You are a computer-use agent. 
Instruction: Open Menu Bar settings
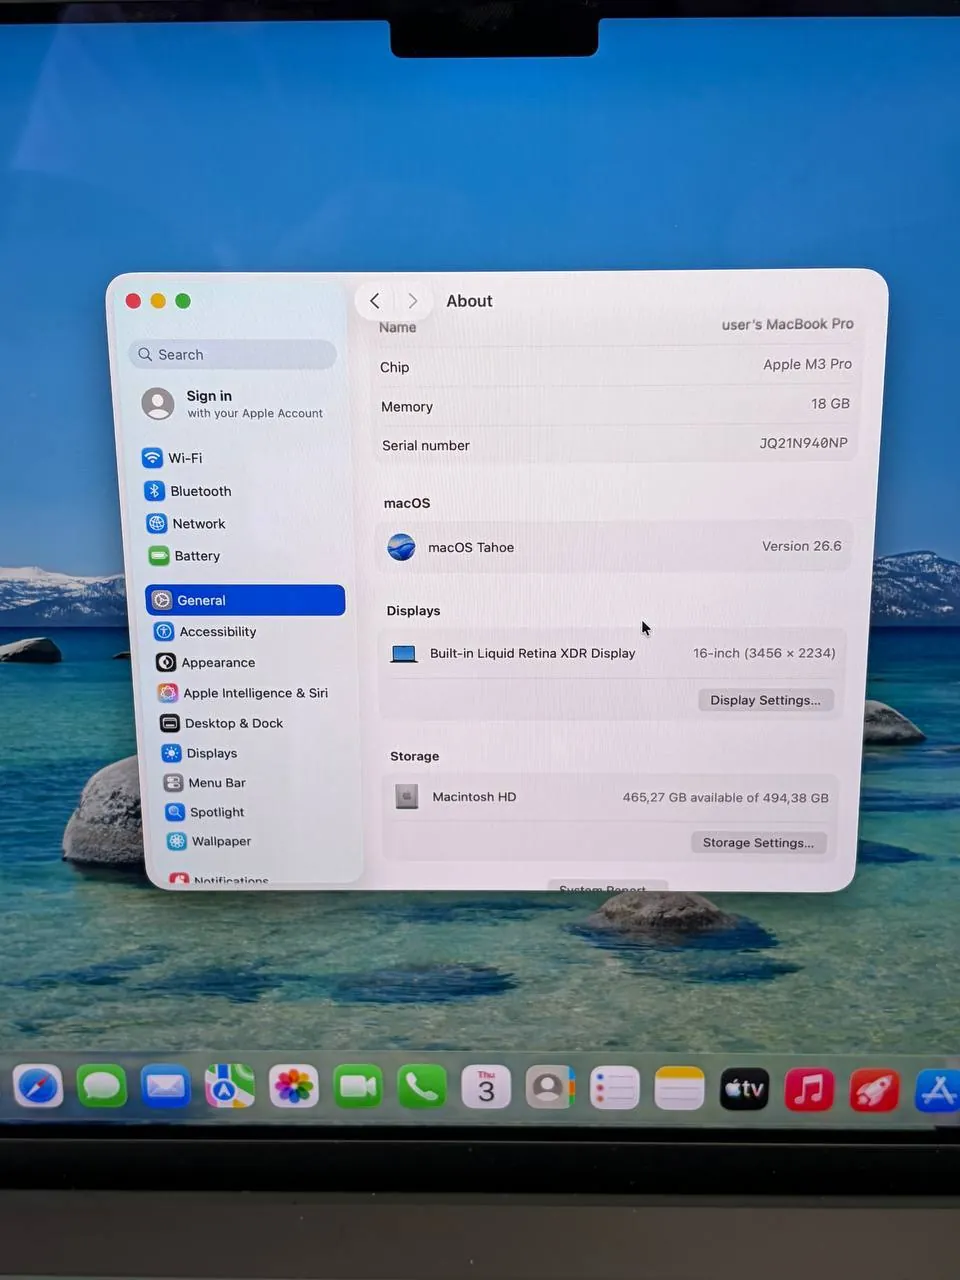click(x=204, y=783)
